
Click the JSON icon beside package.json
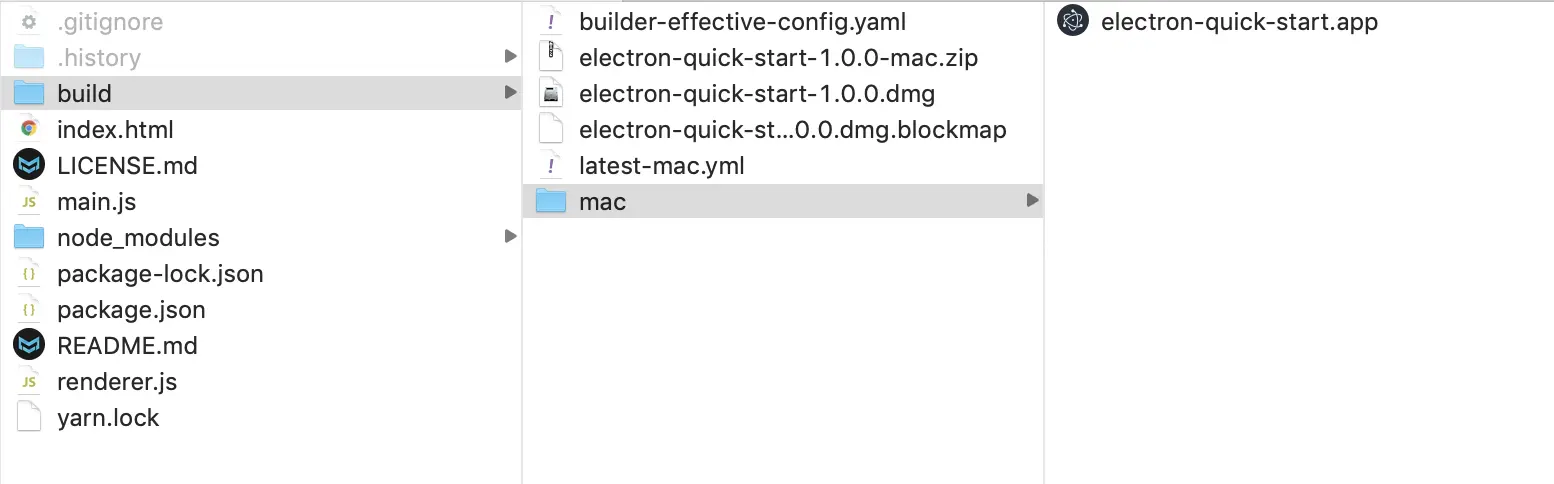pyautogui.click(x=29, y=309)
